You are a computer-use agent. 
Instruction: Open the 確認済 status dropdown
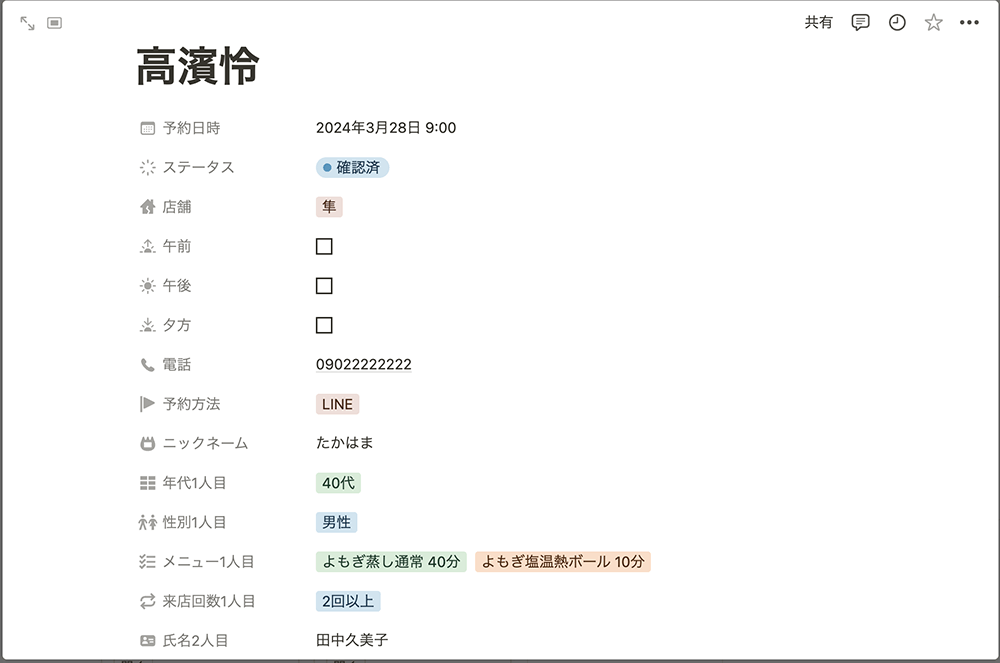pos(352,168)
